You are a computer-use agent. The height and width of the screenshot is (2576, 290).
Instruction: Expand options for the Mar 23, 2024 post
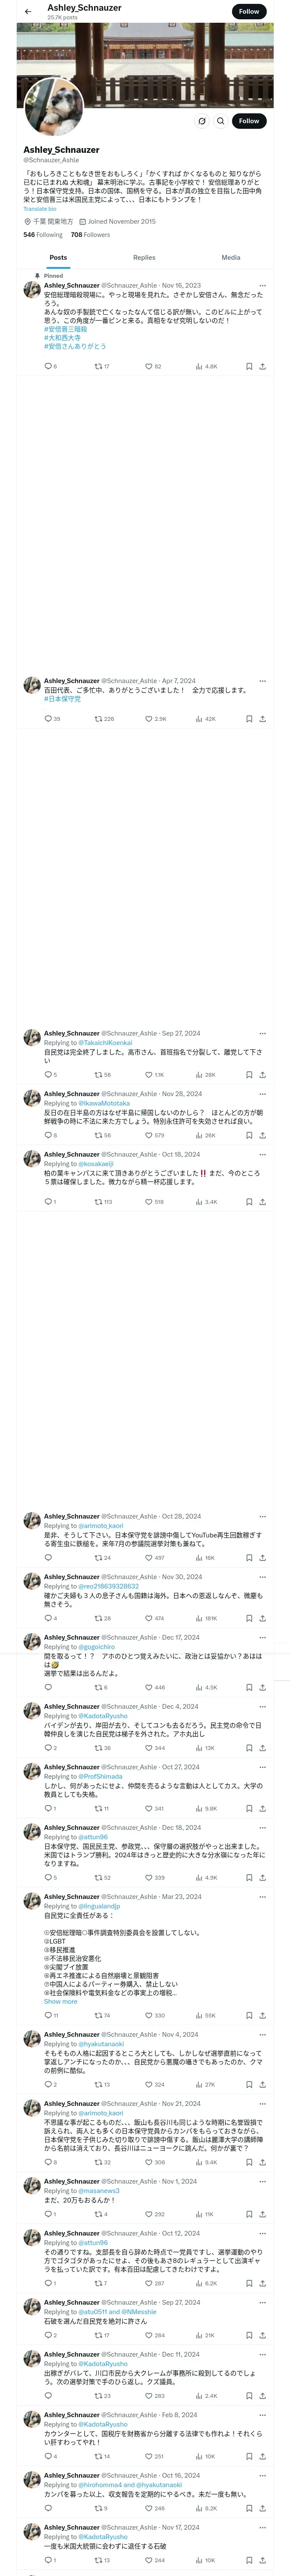pyautogui.click(x=262, y=1896)
